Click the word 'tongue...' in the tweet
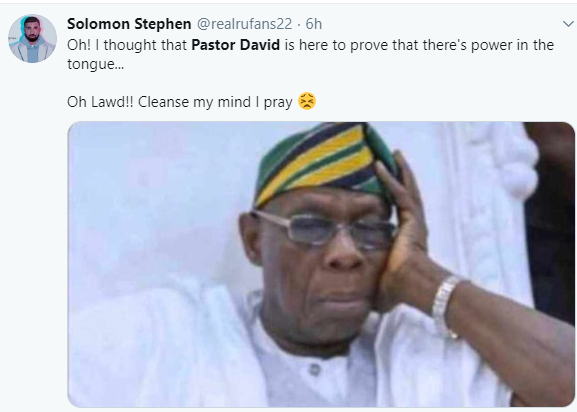The image size is (577, 412). pyautogui.click(x=96, y=64)
